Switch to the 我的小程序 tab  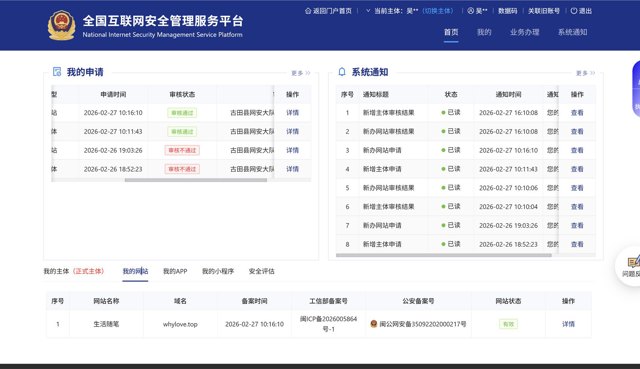[x=218, y=271]
